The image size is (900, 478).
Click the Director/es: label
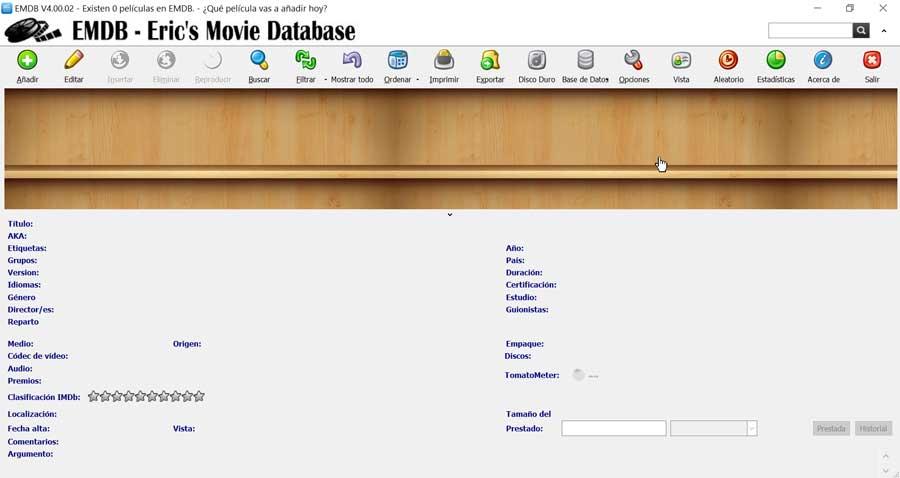(30, 309)
